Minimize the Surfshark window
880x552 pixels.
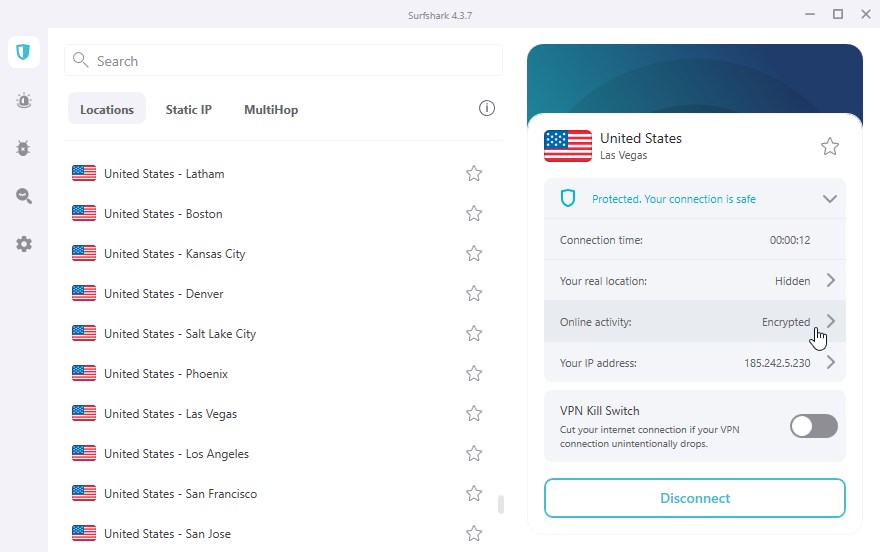pos(810,14)
